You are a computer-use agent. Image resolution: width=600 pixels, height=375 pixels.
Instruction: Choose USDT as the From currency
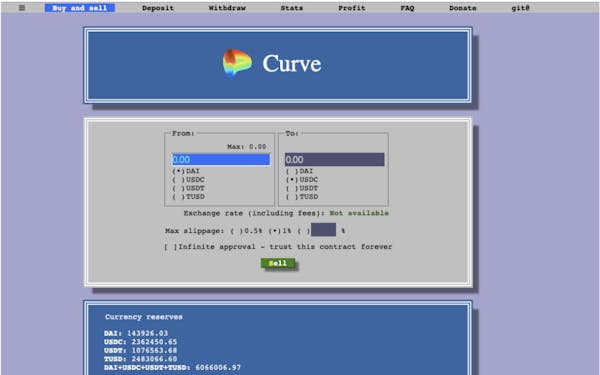[x=188, y=188]
